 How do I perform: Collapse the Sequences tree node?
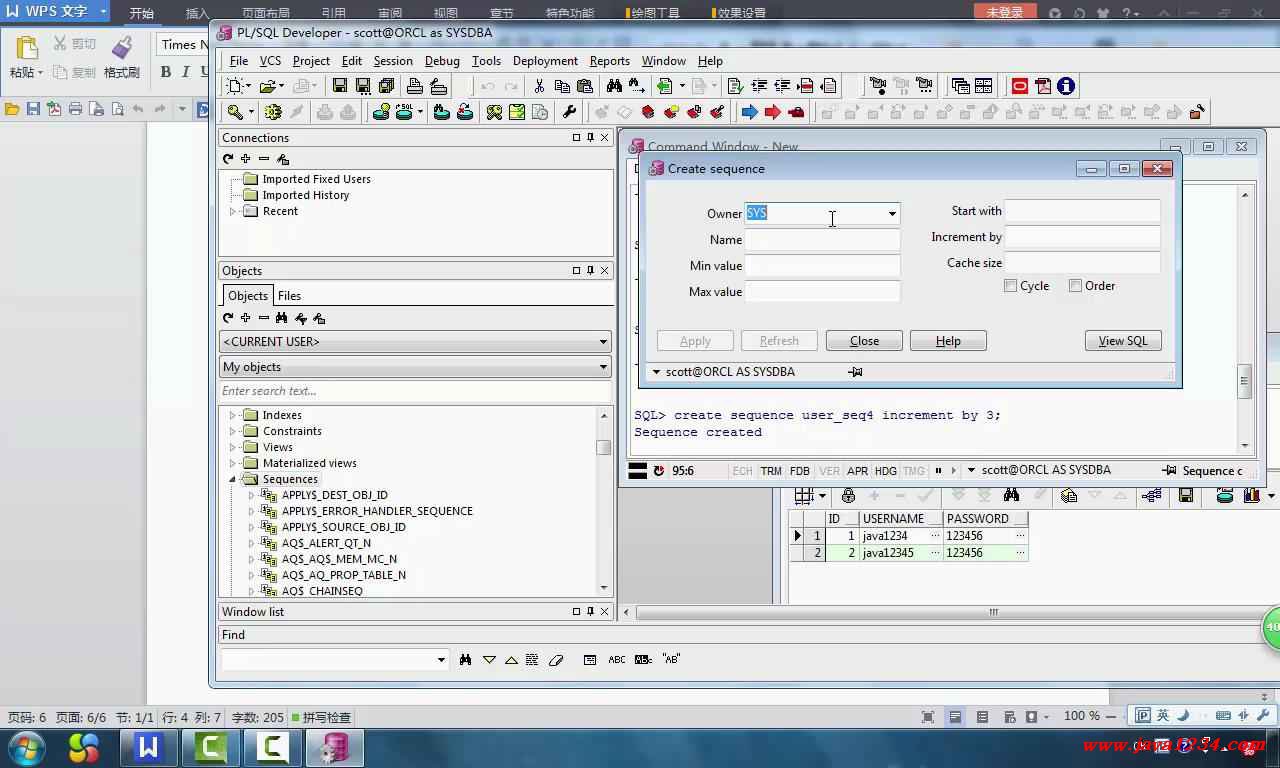[x=233, y=479]
